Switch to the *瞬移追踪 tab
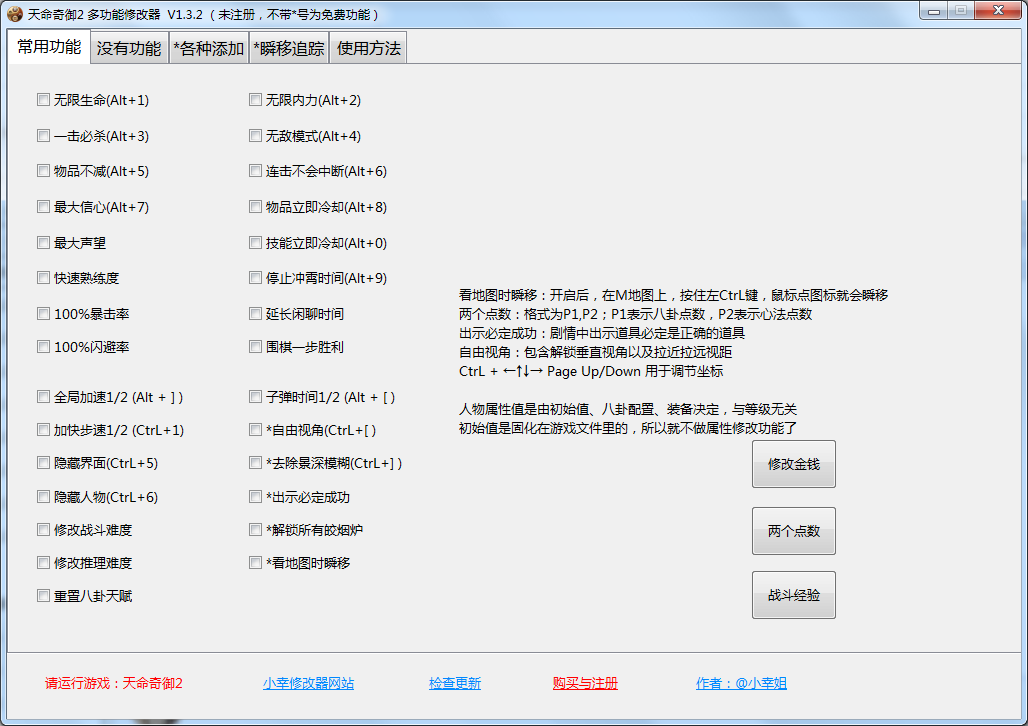Viewport: 1028px width, 726px height. [290, 46]
